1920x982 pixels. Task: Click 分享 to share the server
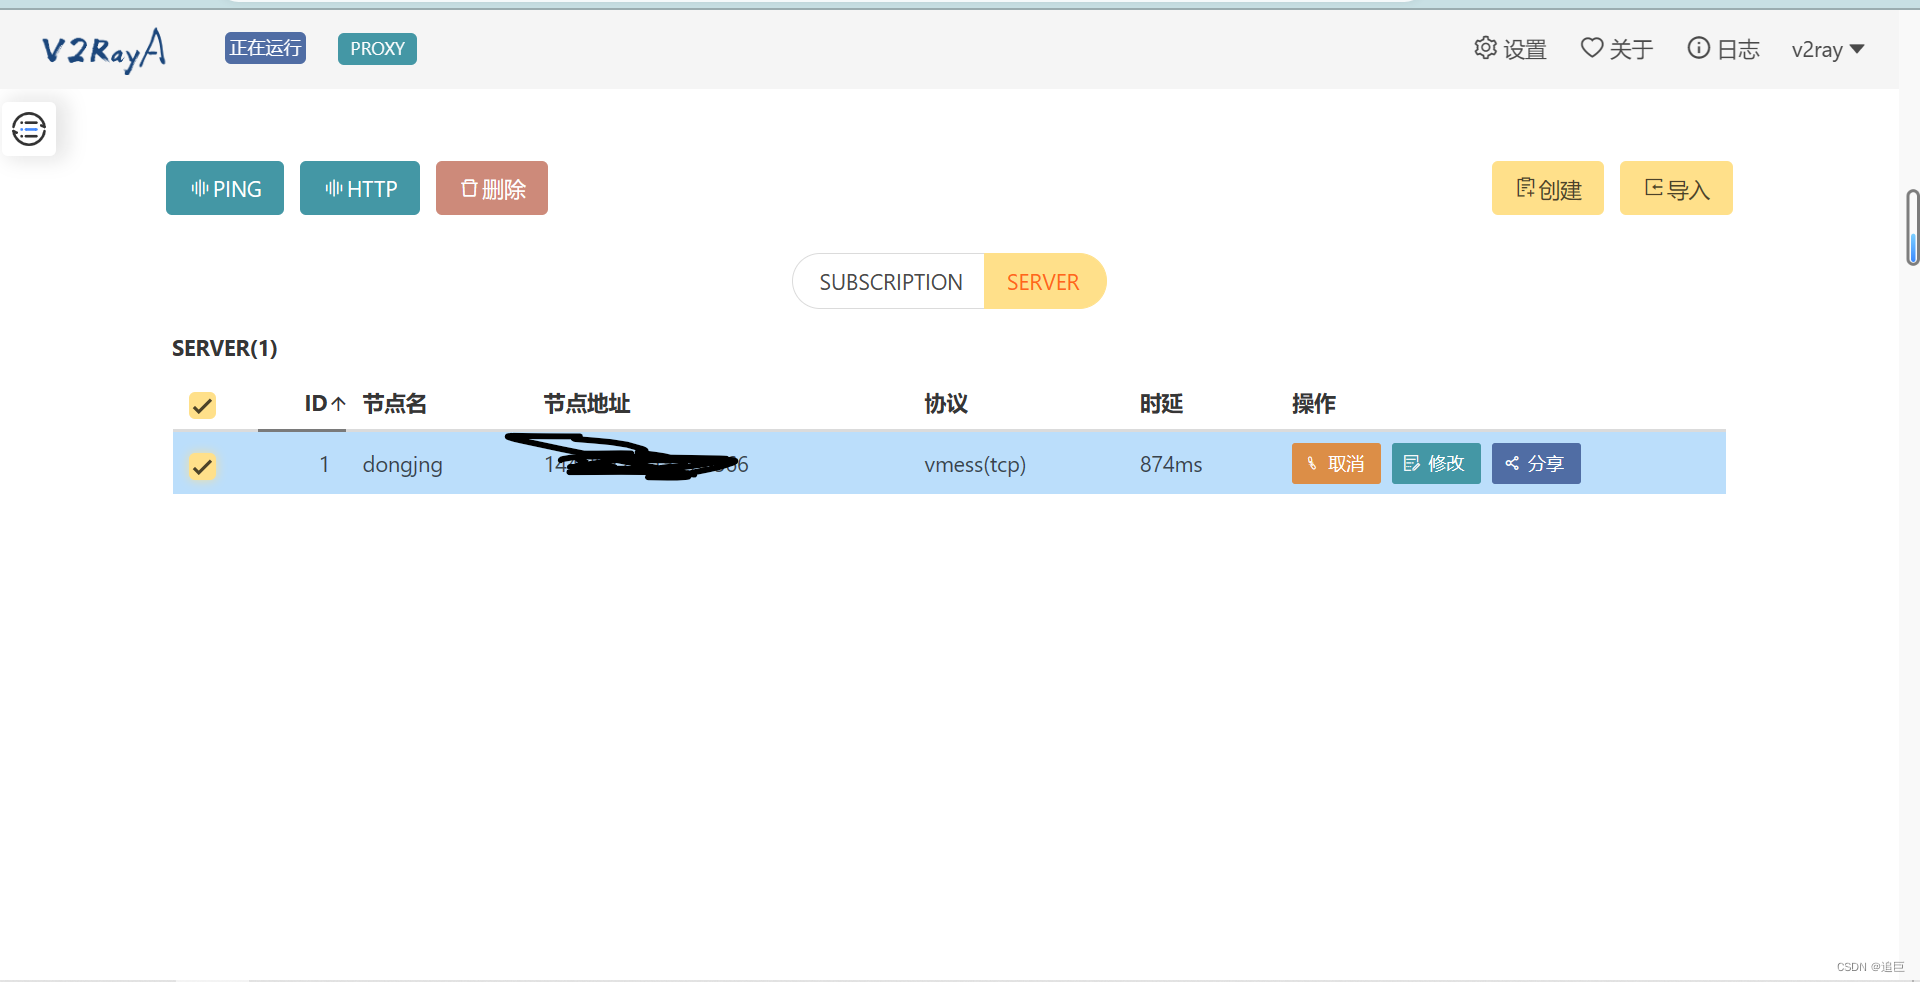click(1536, 463)
